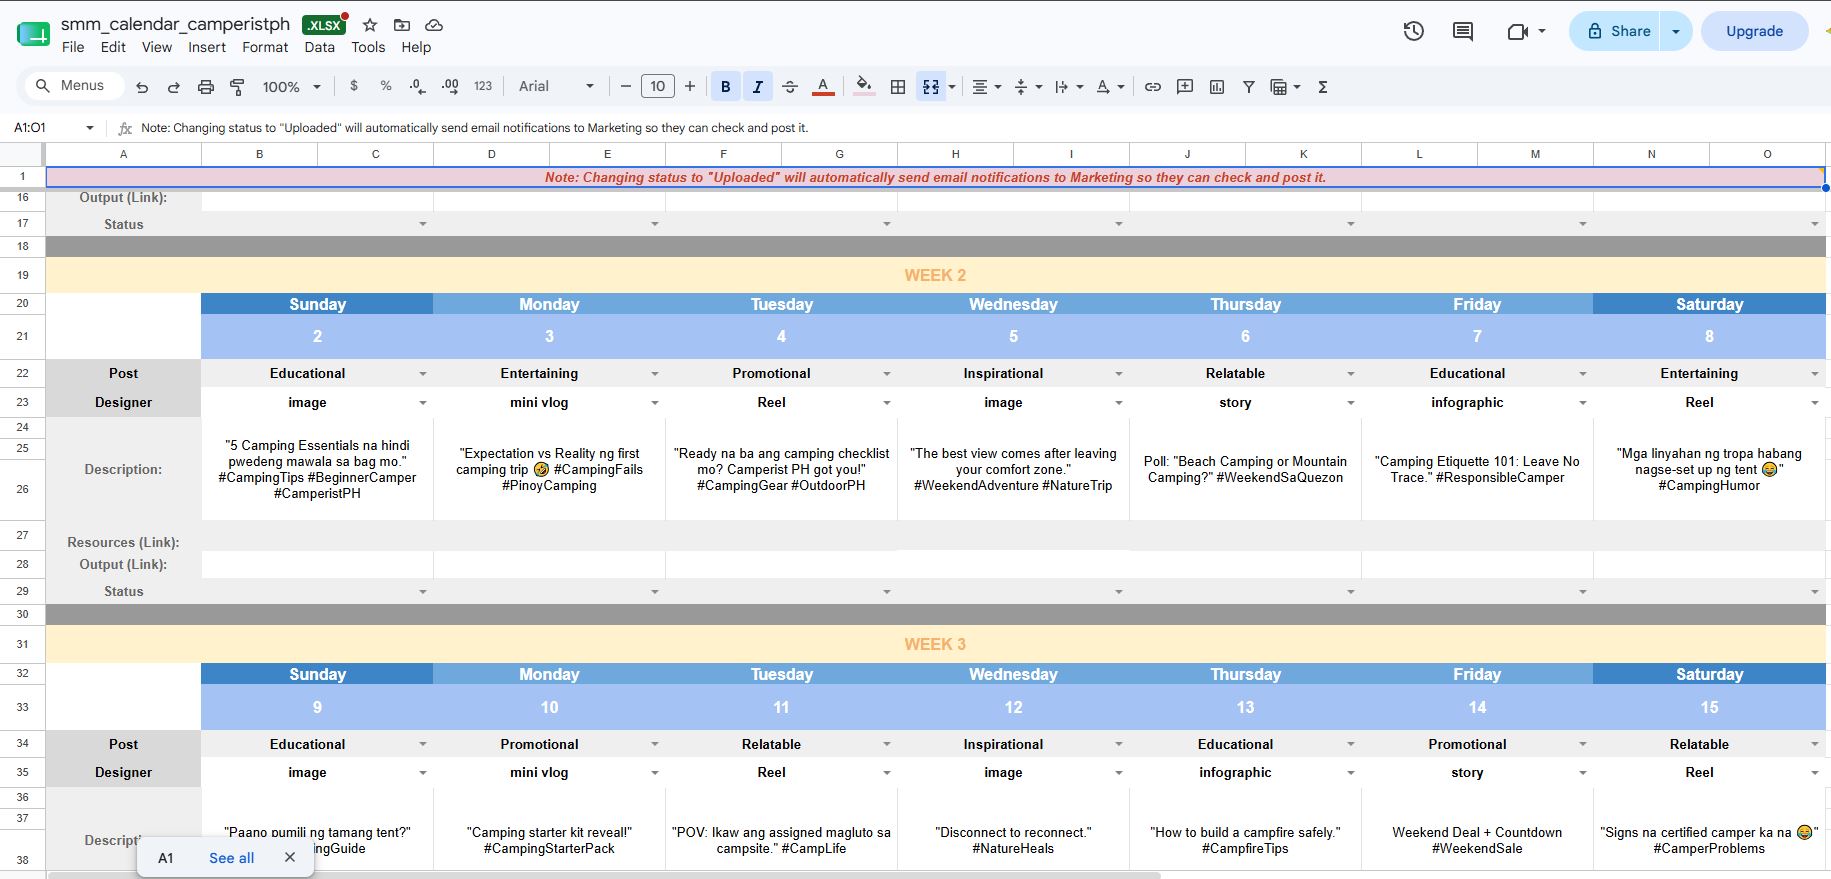Apply percent format
Screen dimensions: 1831x879
(386, 86)
